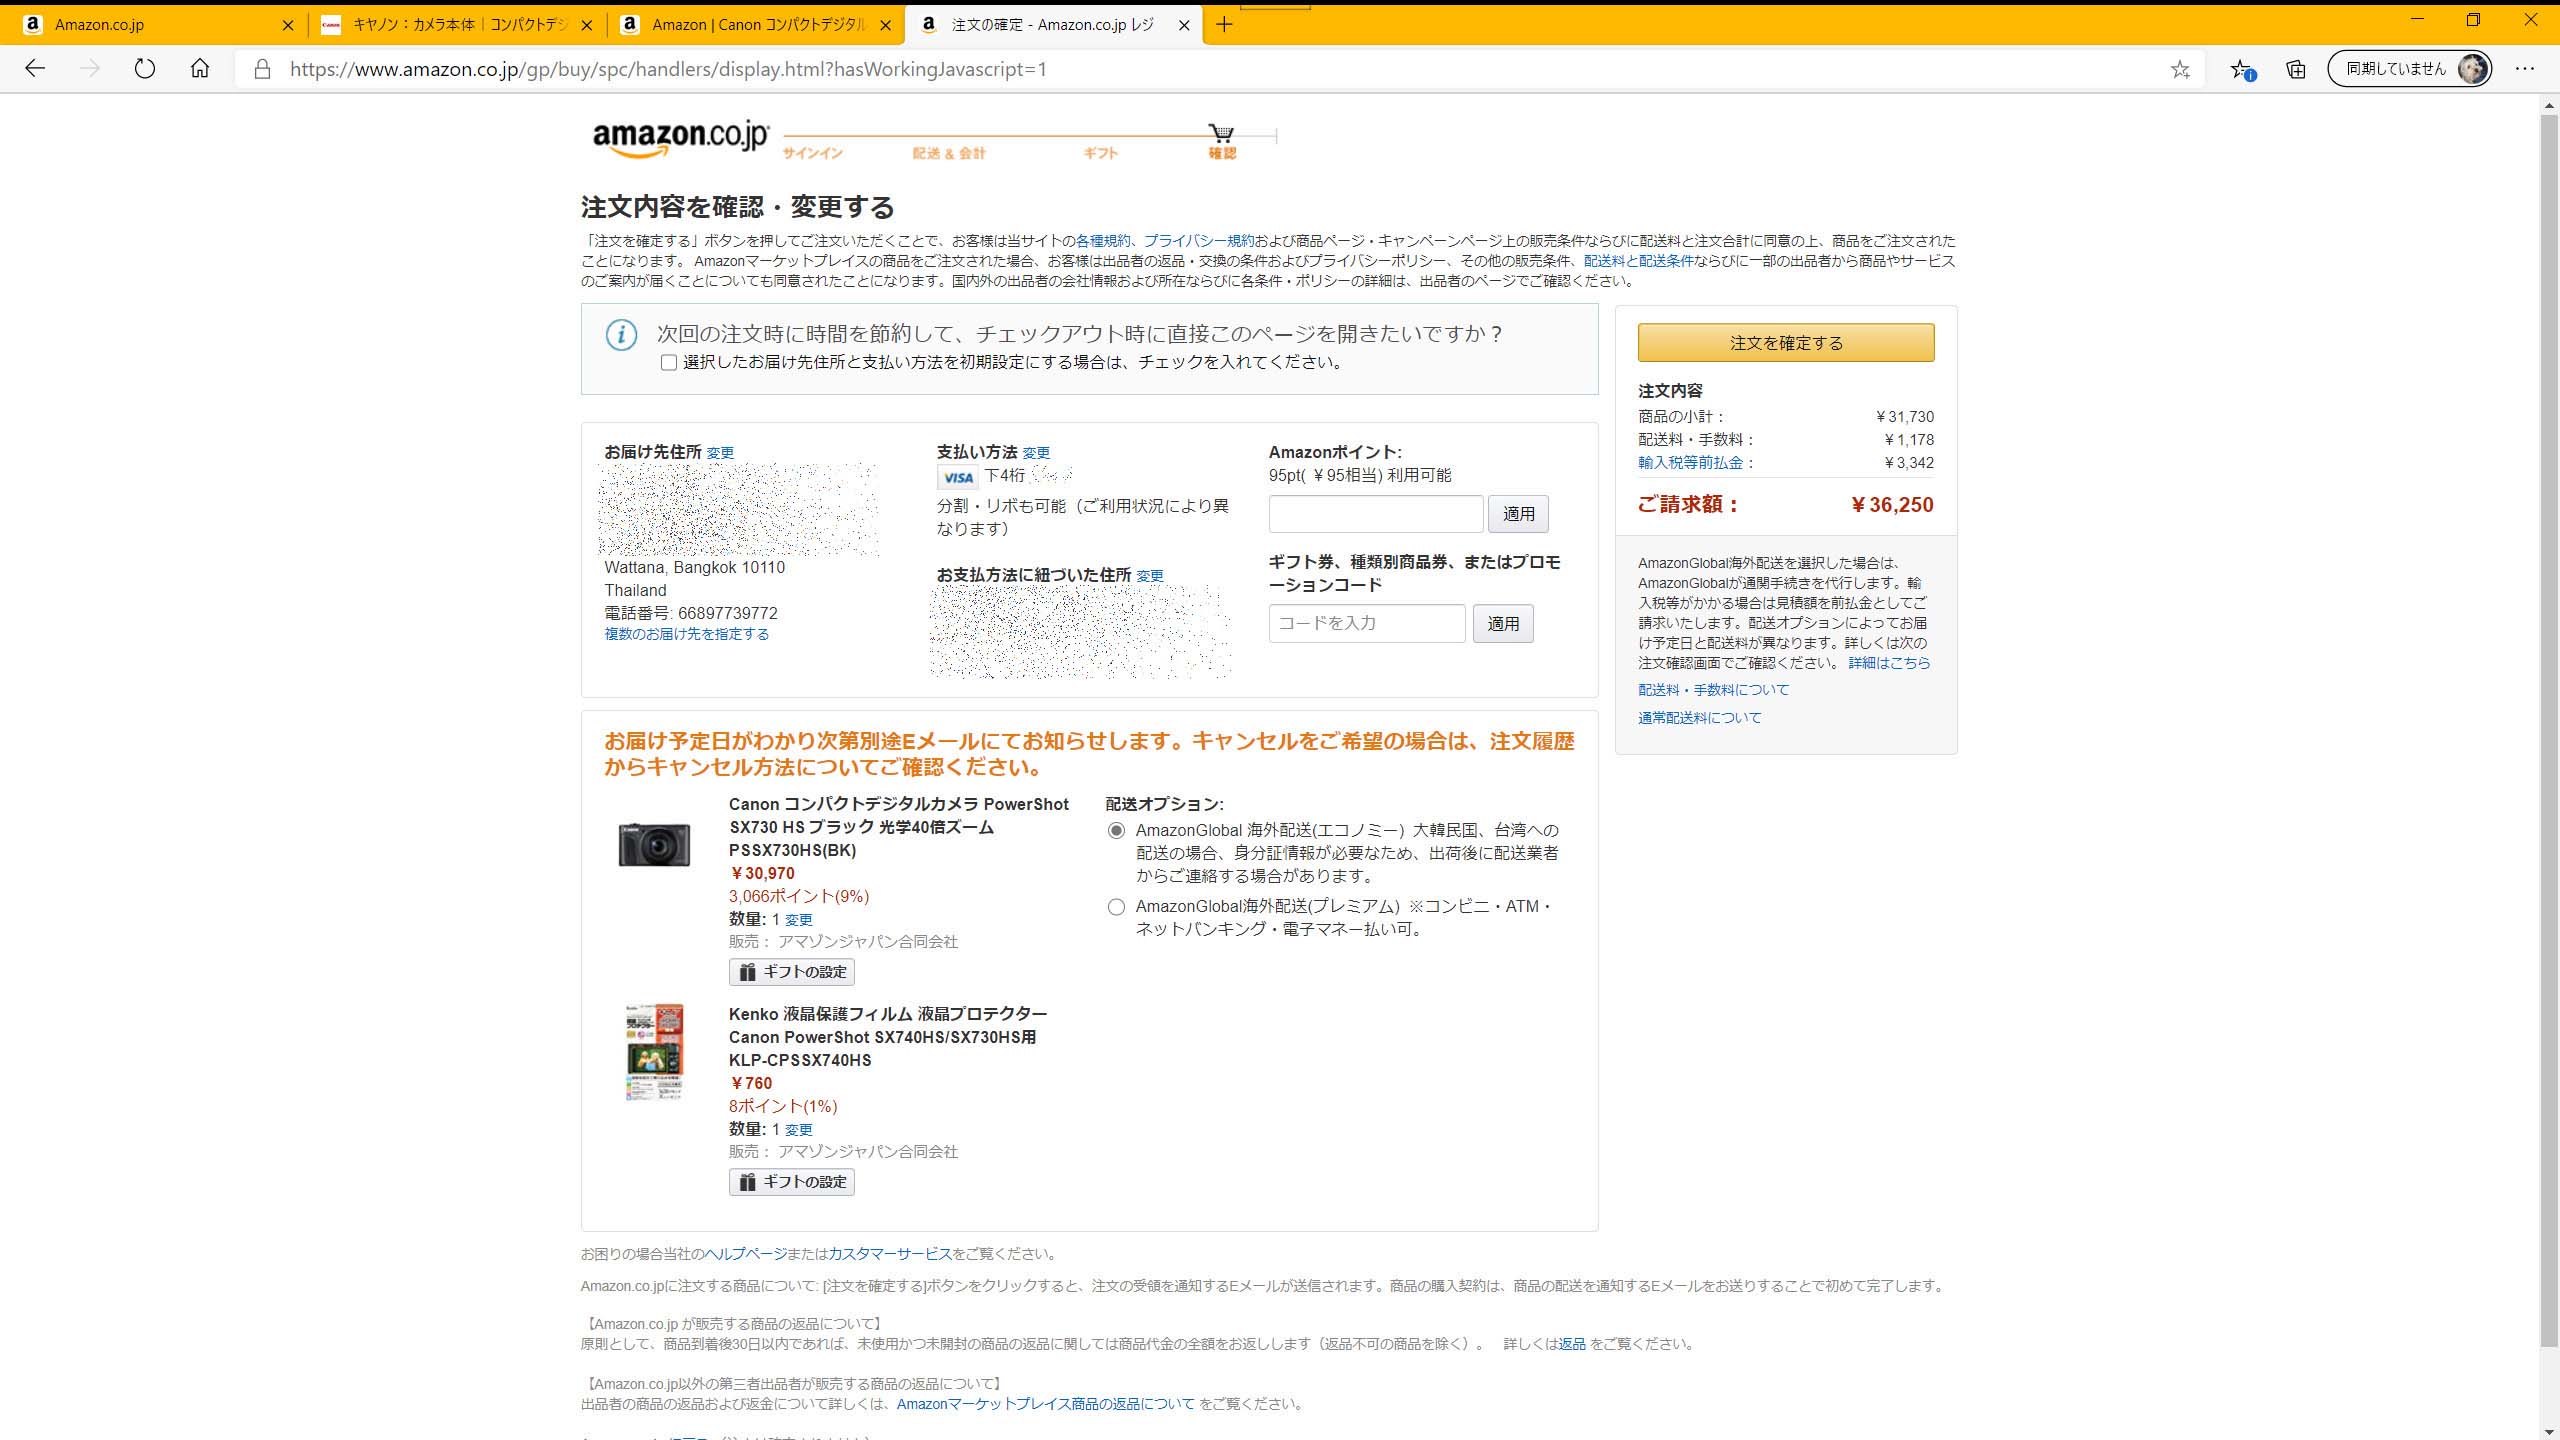The image size is (2560, 1440).
Task: Open Amazonマーケットプレイス商品の返品について link
Action: tap(1045, 1404)
